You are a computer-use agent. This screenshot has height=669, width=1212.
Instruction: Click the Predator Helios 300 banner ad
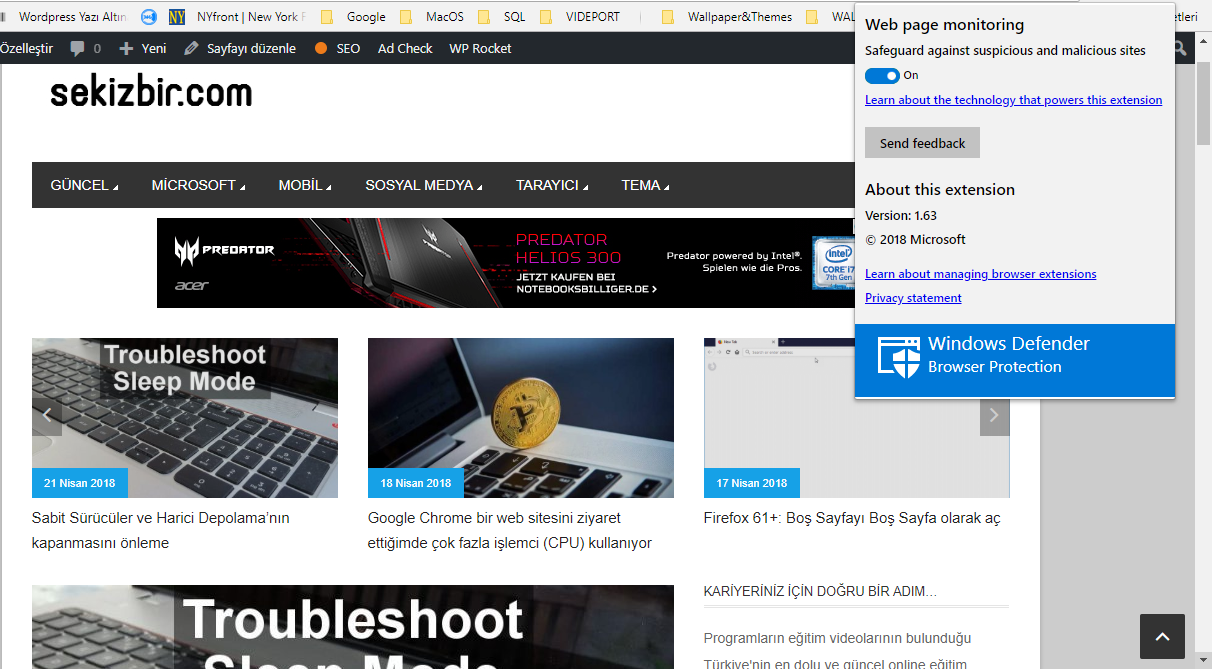click(x=506, y=263)
